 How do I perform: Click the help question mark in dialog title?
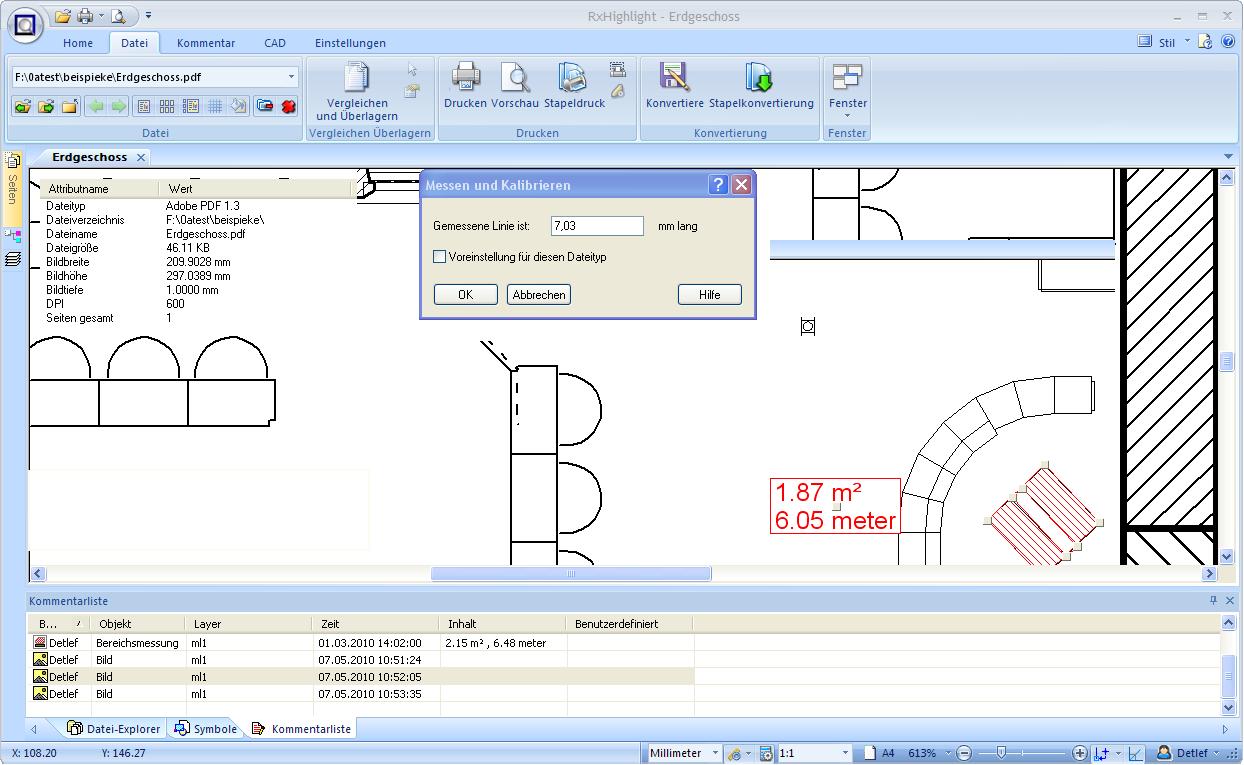(718, 185)
